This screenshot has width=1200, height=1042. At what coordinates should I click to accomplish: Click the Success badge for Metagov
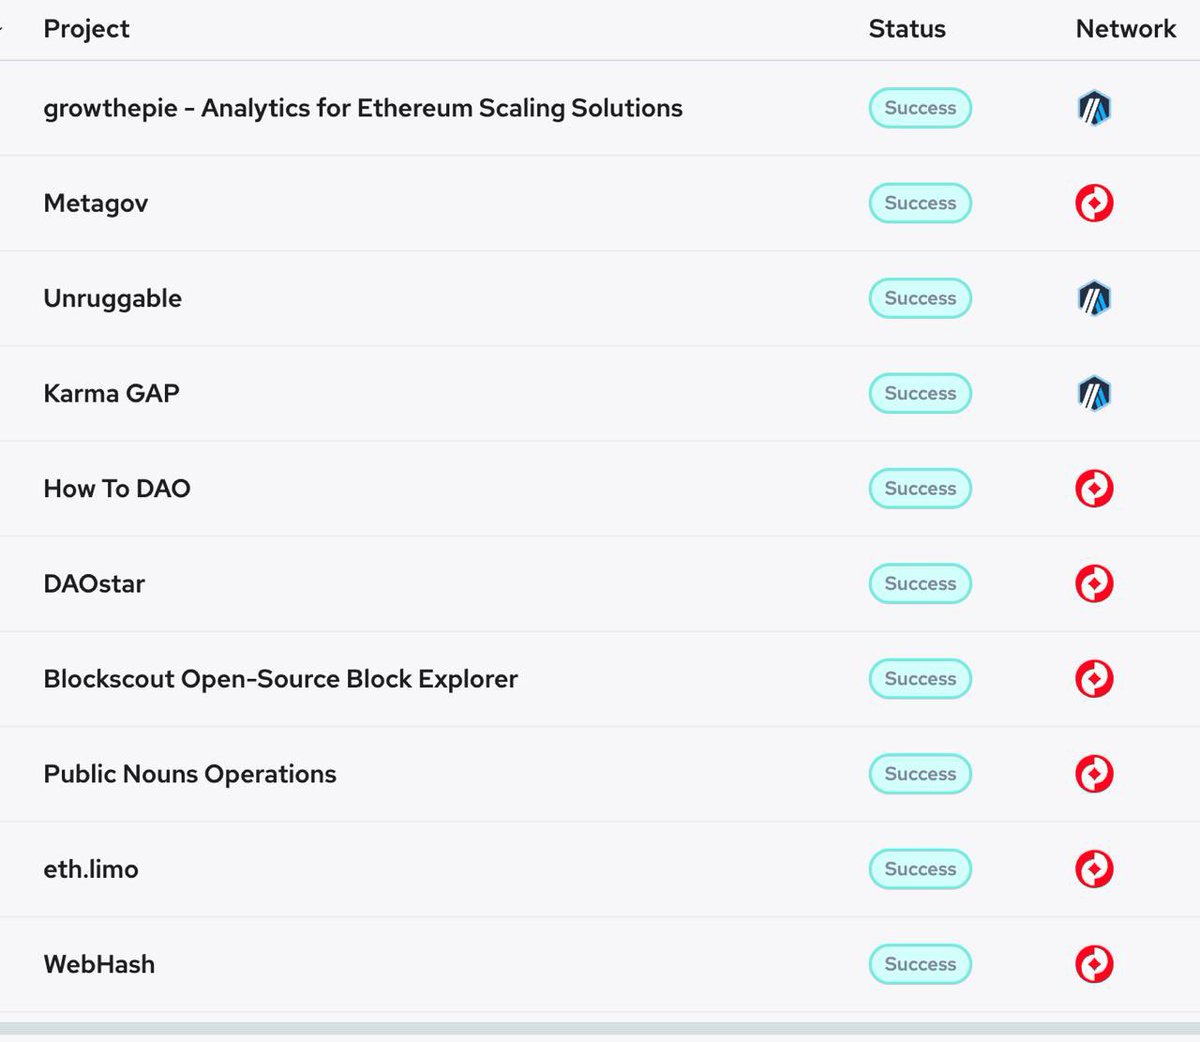click(x=920, y=203)
